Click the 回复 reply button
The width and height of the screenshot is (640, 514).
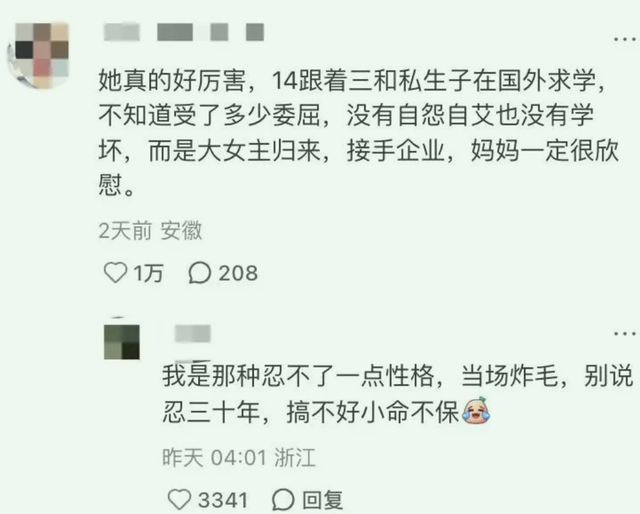point(322,500)
